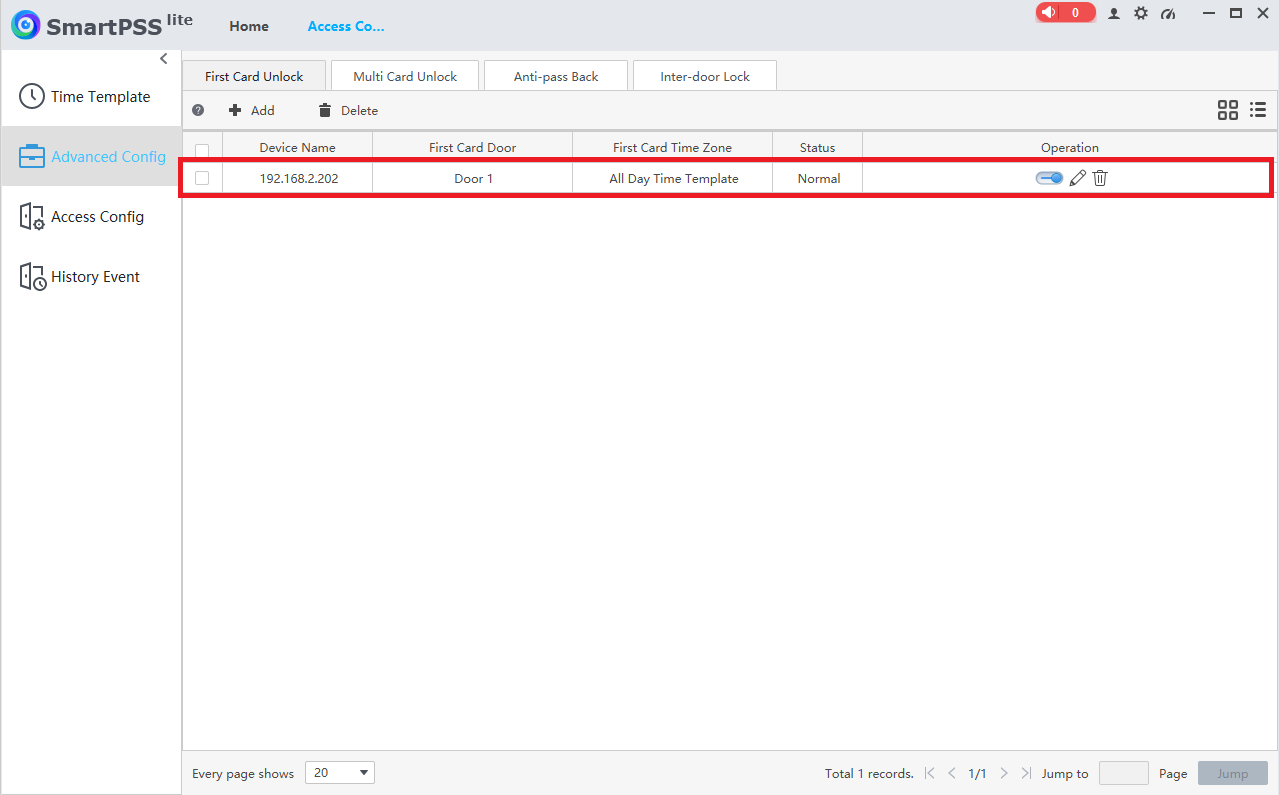Go to the next page arrow
This screenshot has height=795, width=1279.
pyautogui.click(x=1003, y=773)
